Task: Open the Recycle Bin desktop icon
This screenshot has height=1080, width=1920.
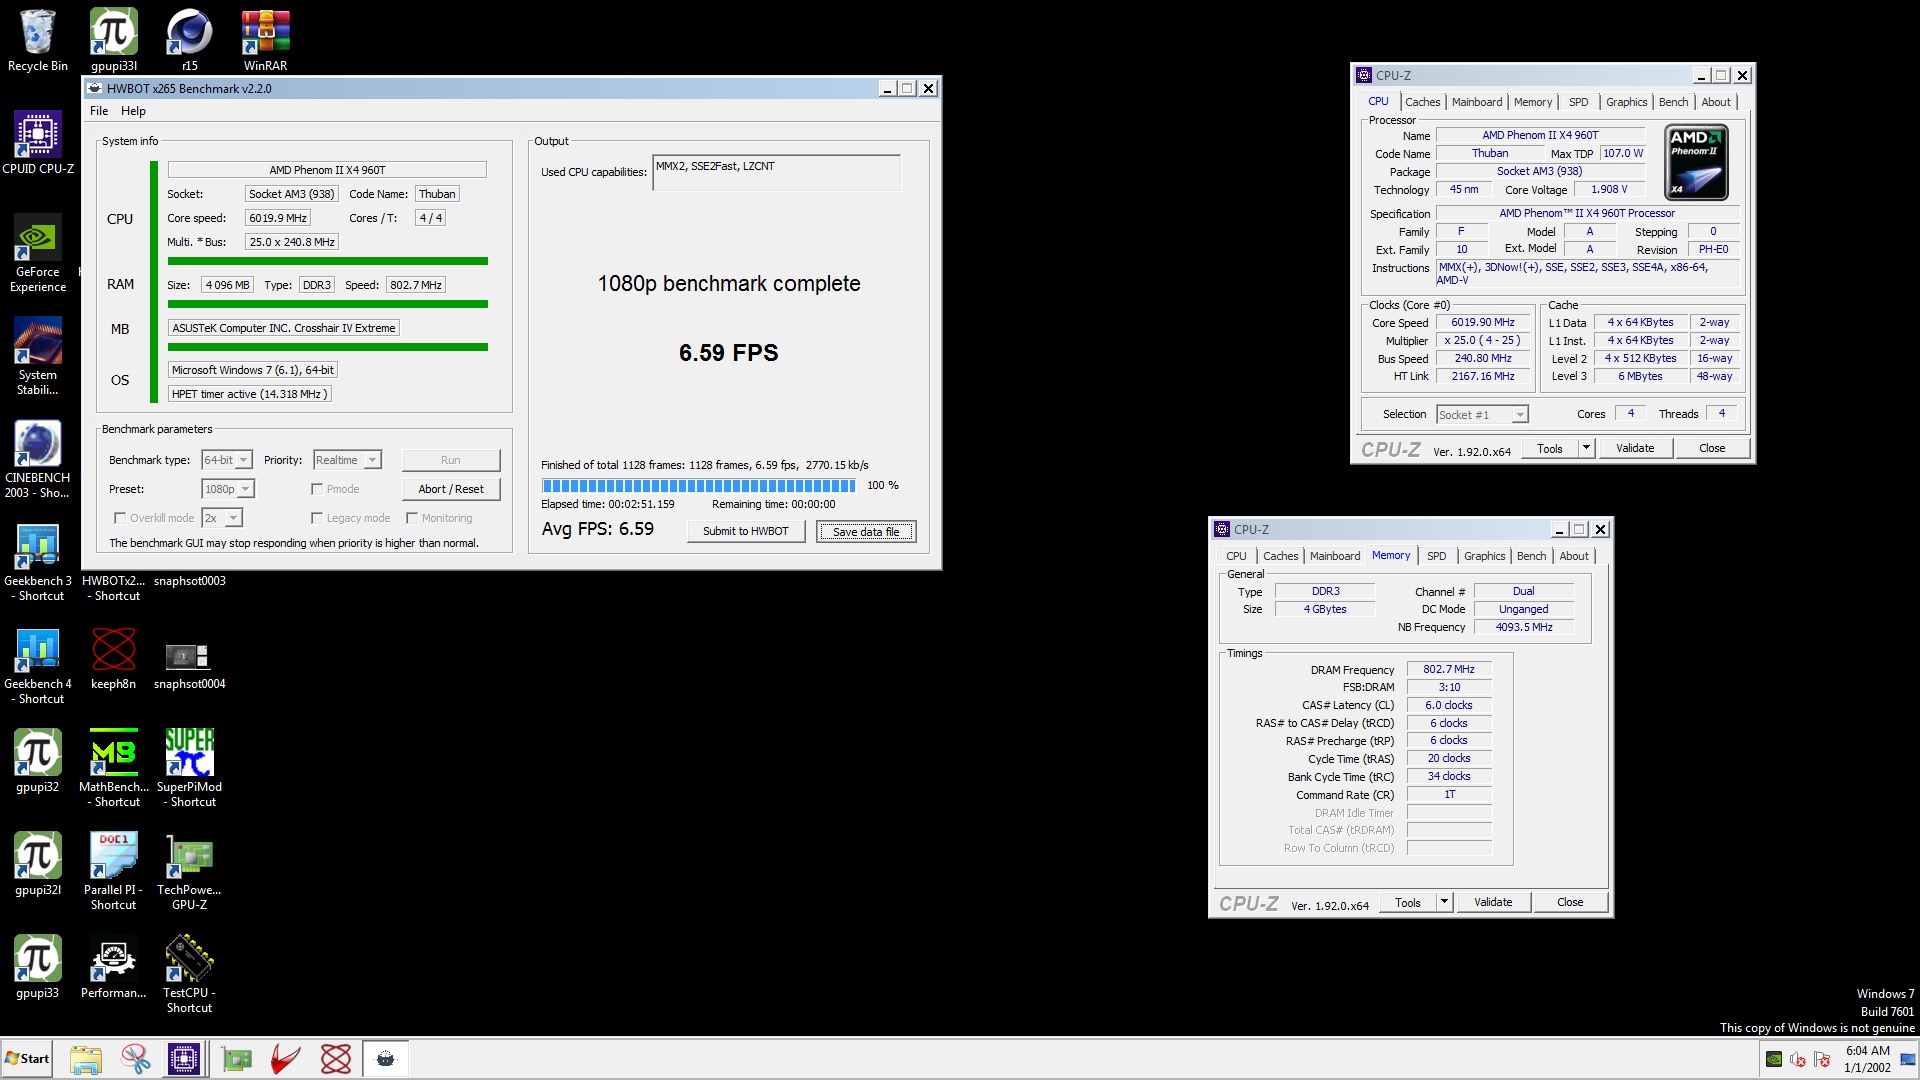Action: pos(38,40)
